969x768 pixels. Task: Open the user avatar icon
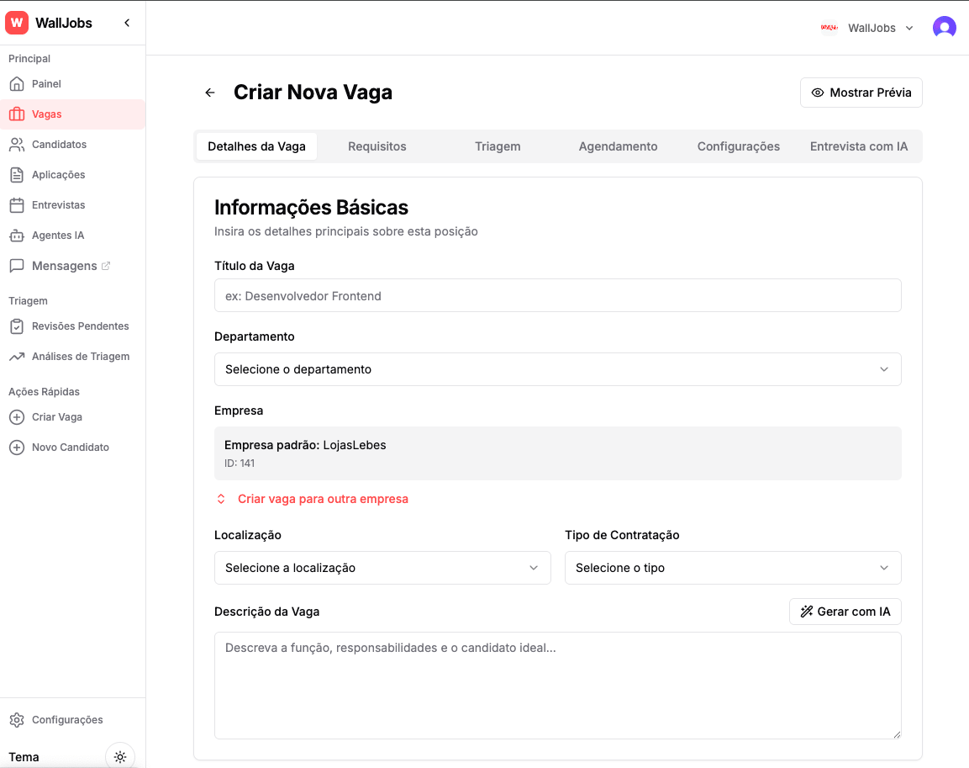coord(943,27)
